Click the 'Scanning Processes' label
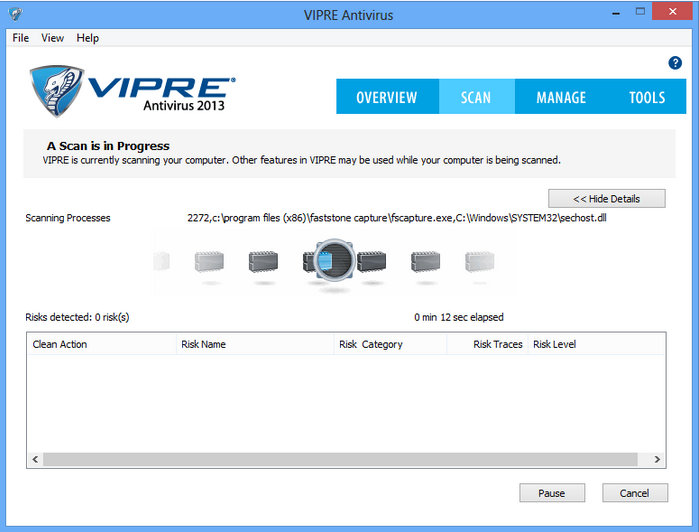699x532 pixels. (x=68, y=218)
